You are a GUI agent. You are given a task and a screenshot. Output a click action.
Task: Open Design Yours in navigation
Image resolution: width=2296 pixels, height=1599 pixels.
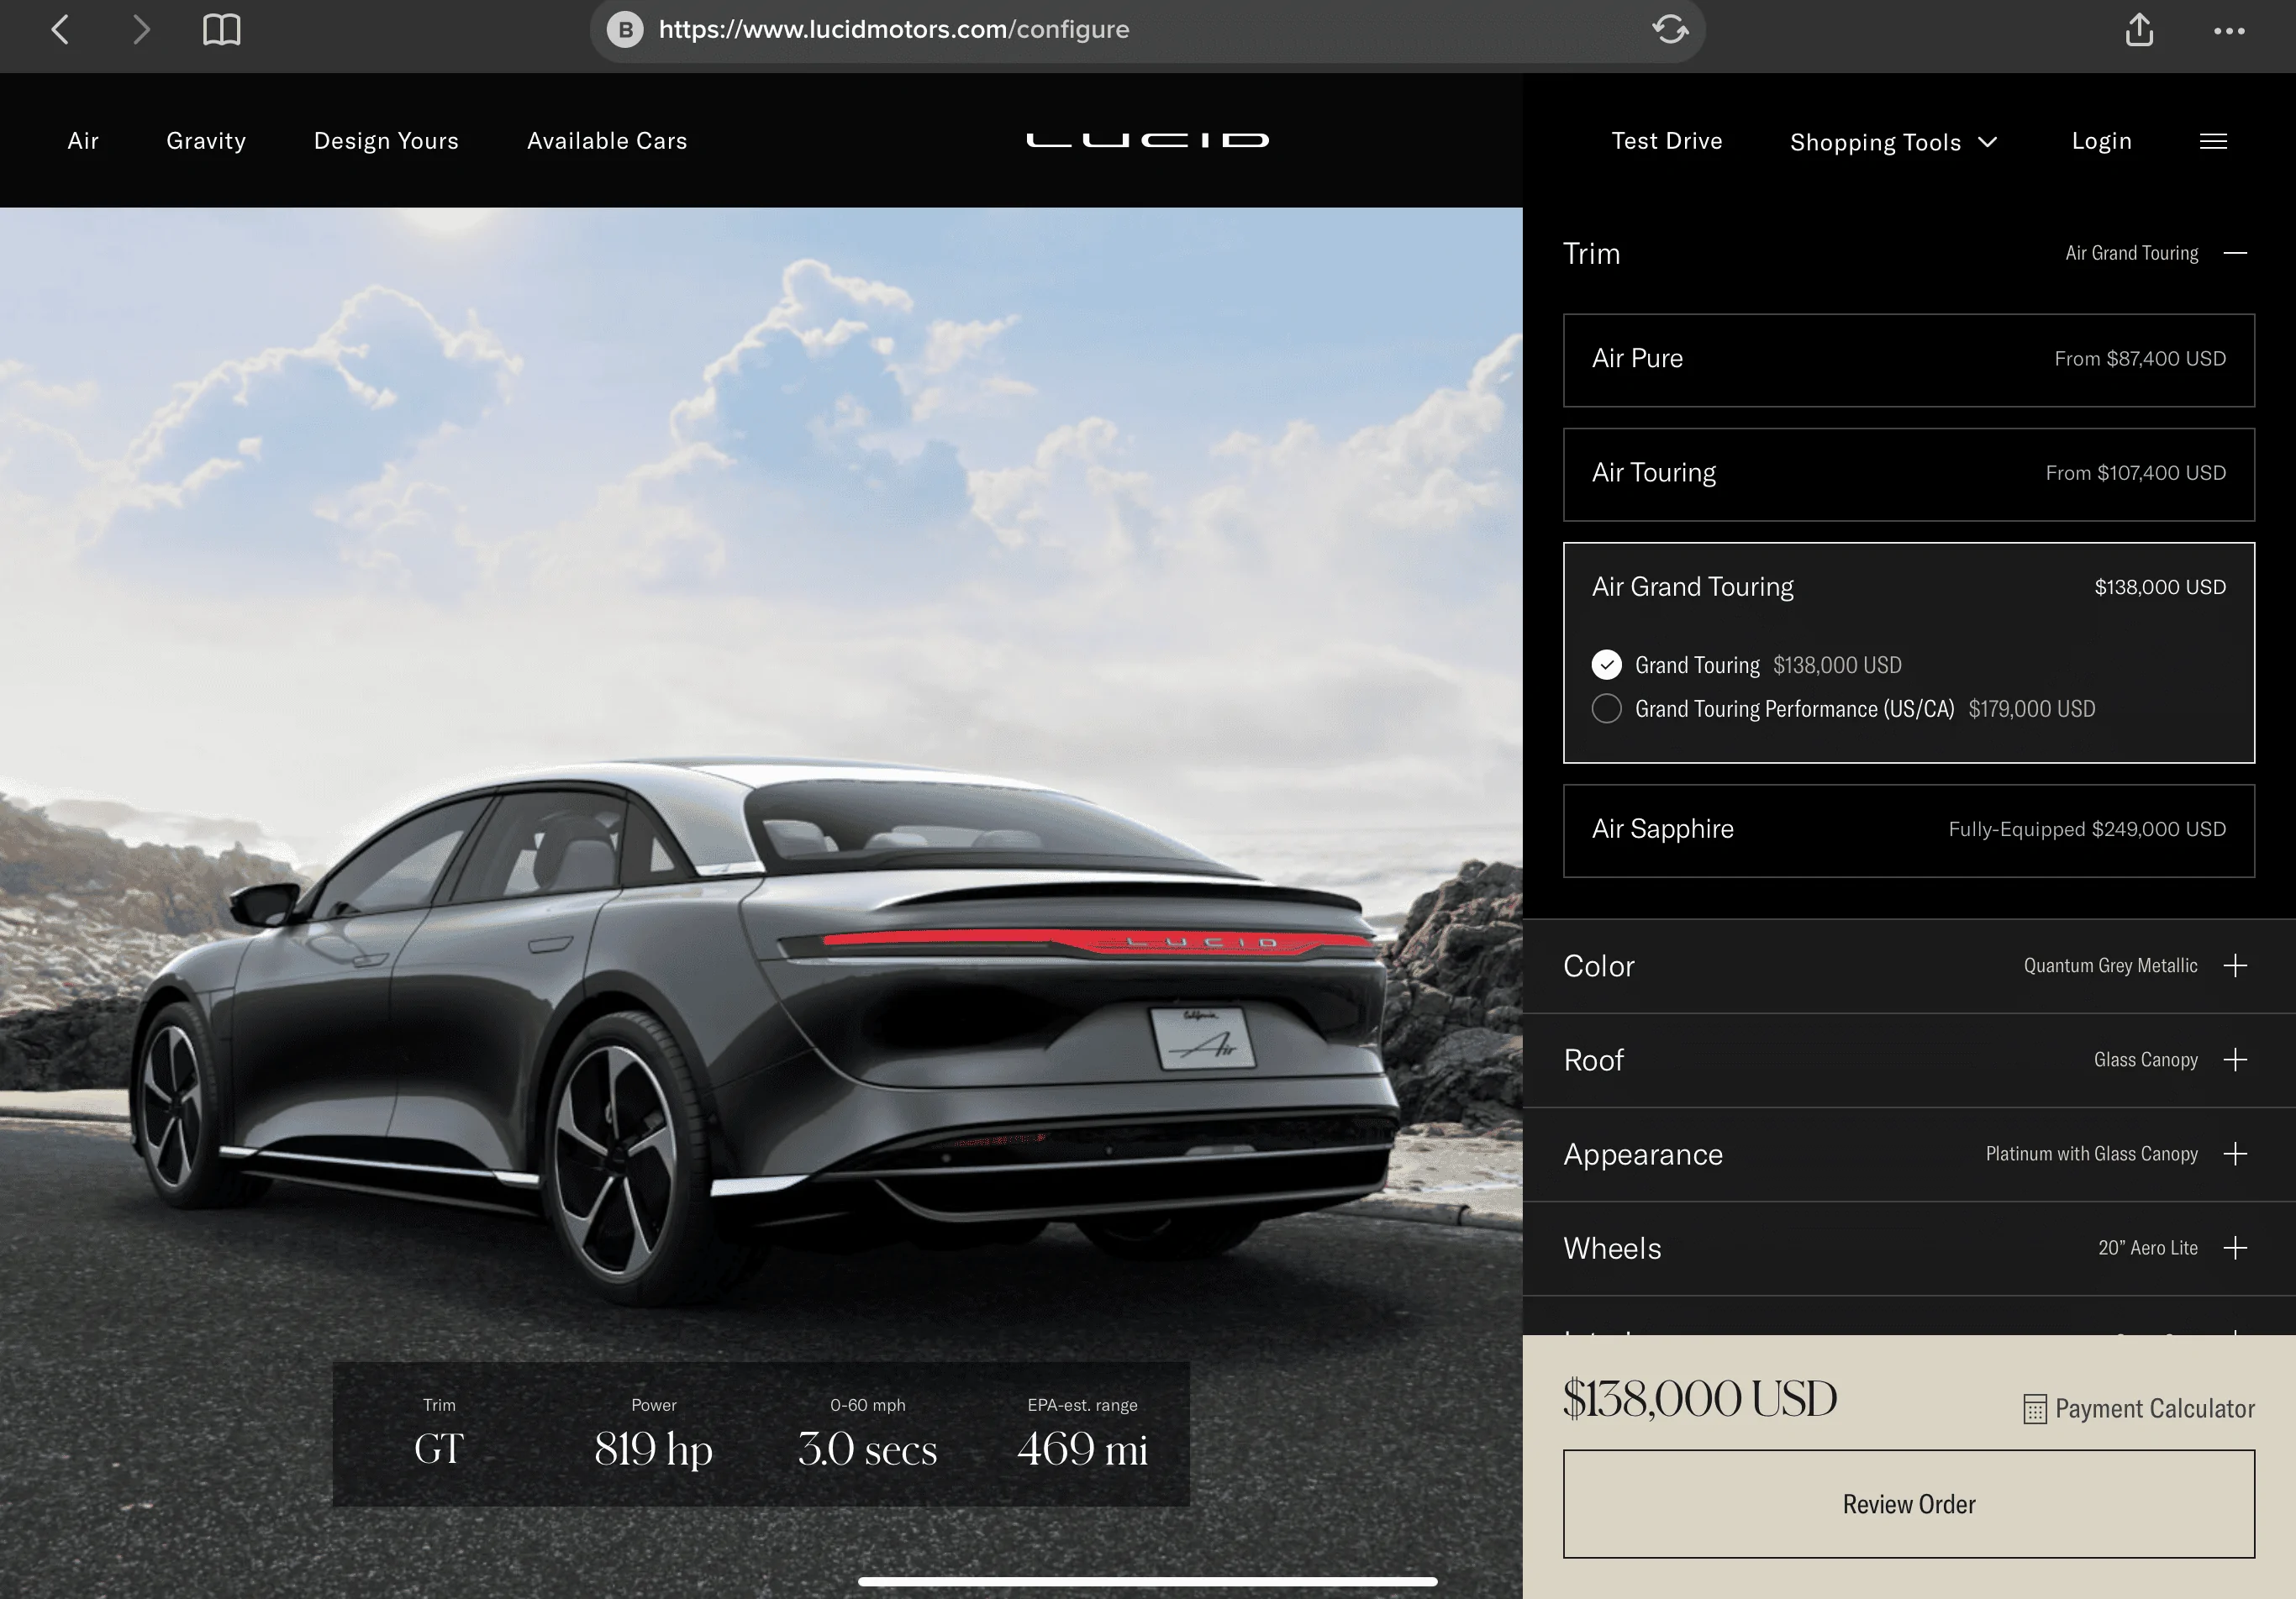[x=386, y=141]
